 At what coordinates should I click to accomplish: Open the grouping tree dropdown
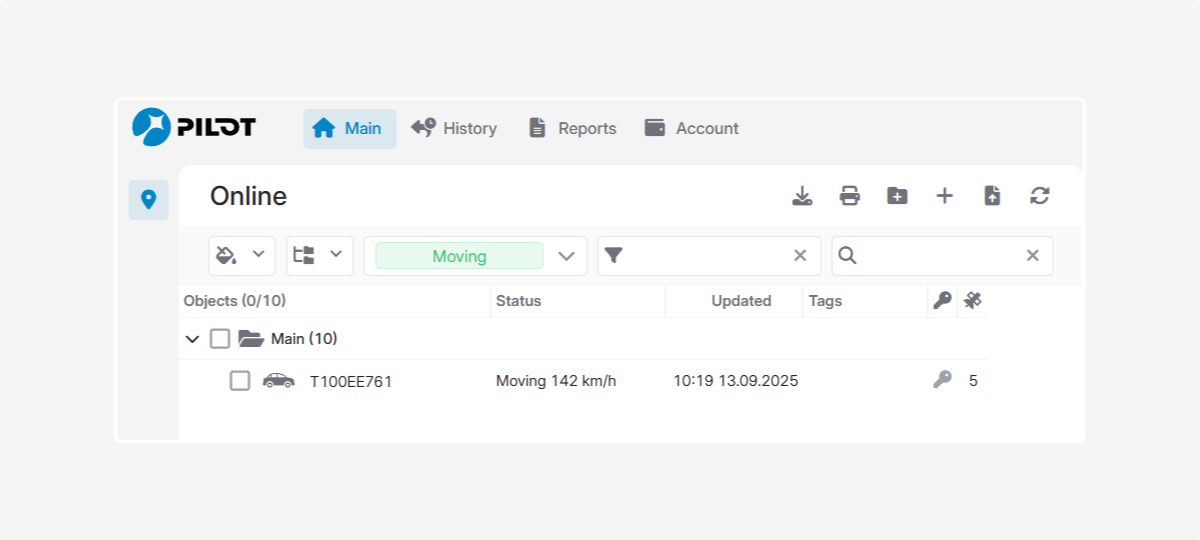coord(319,256)
